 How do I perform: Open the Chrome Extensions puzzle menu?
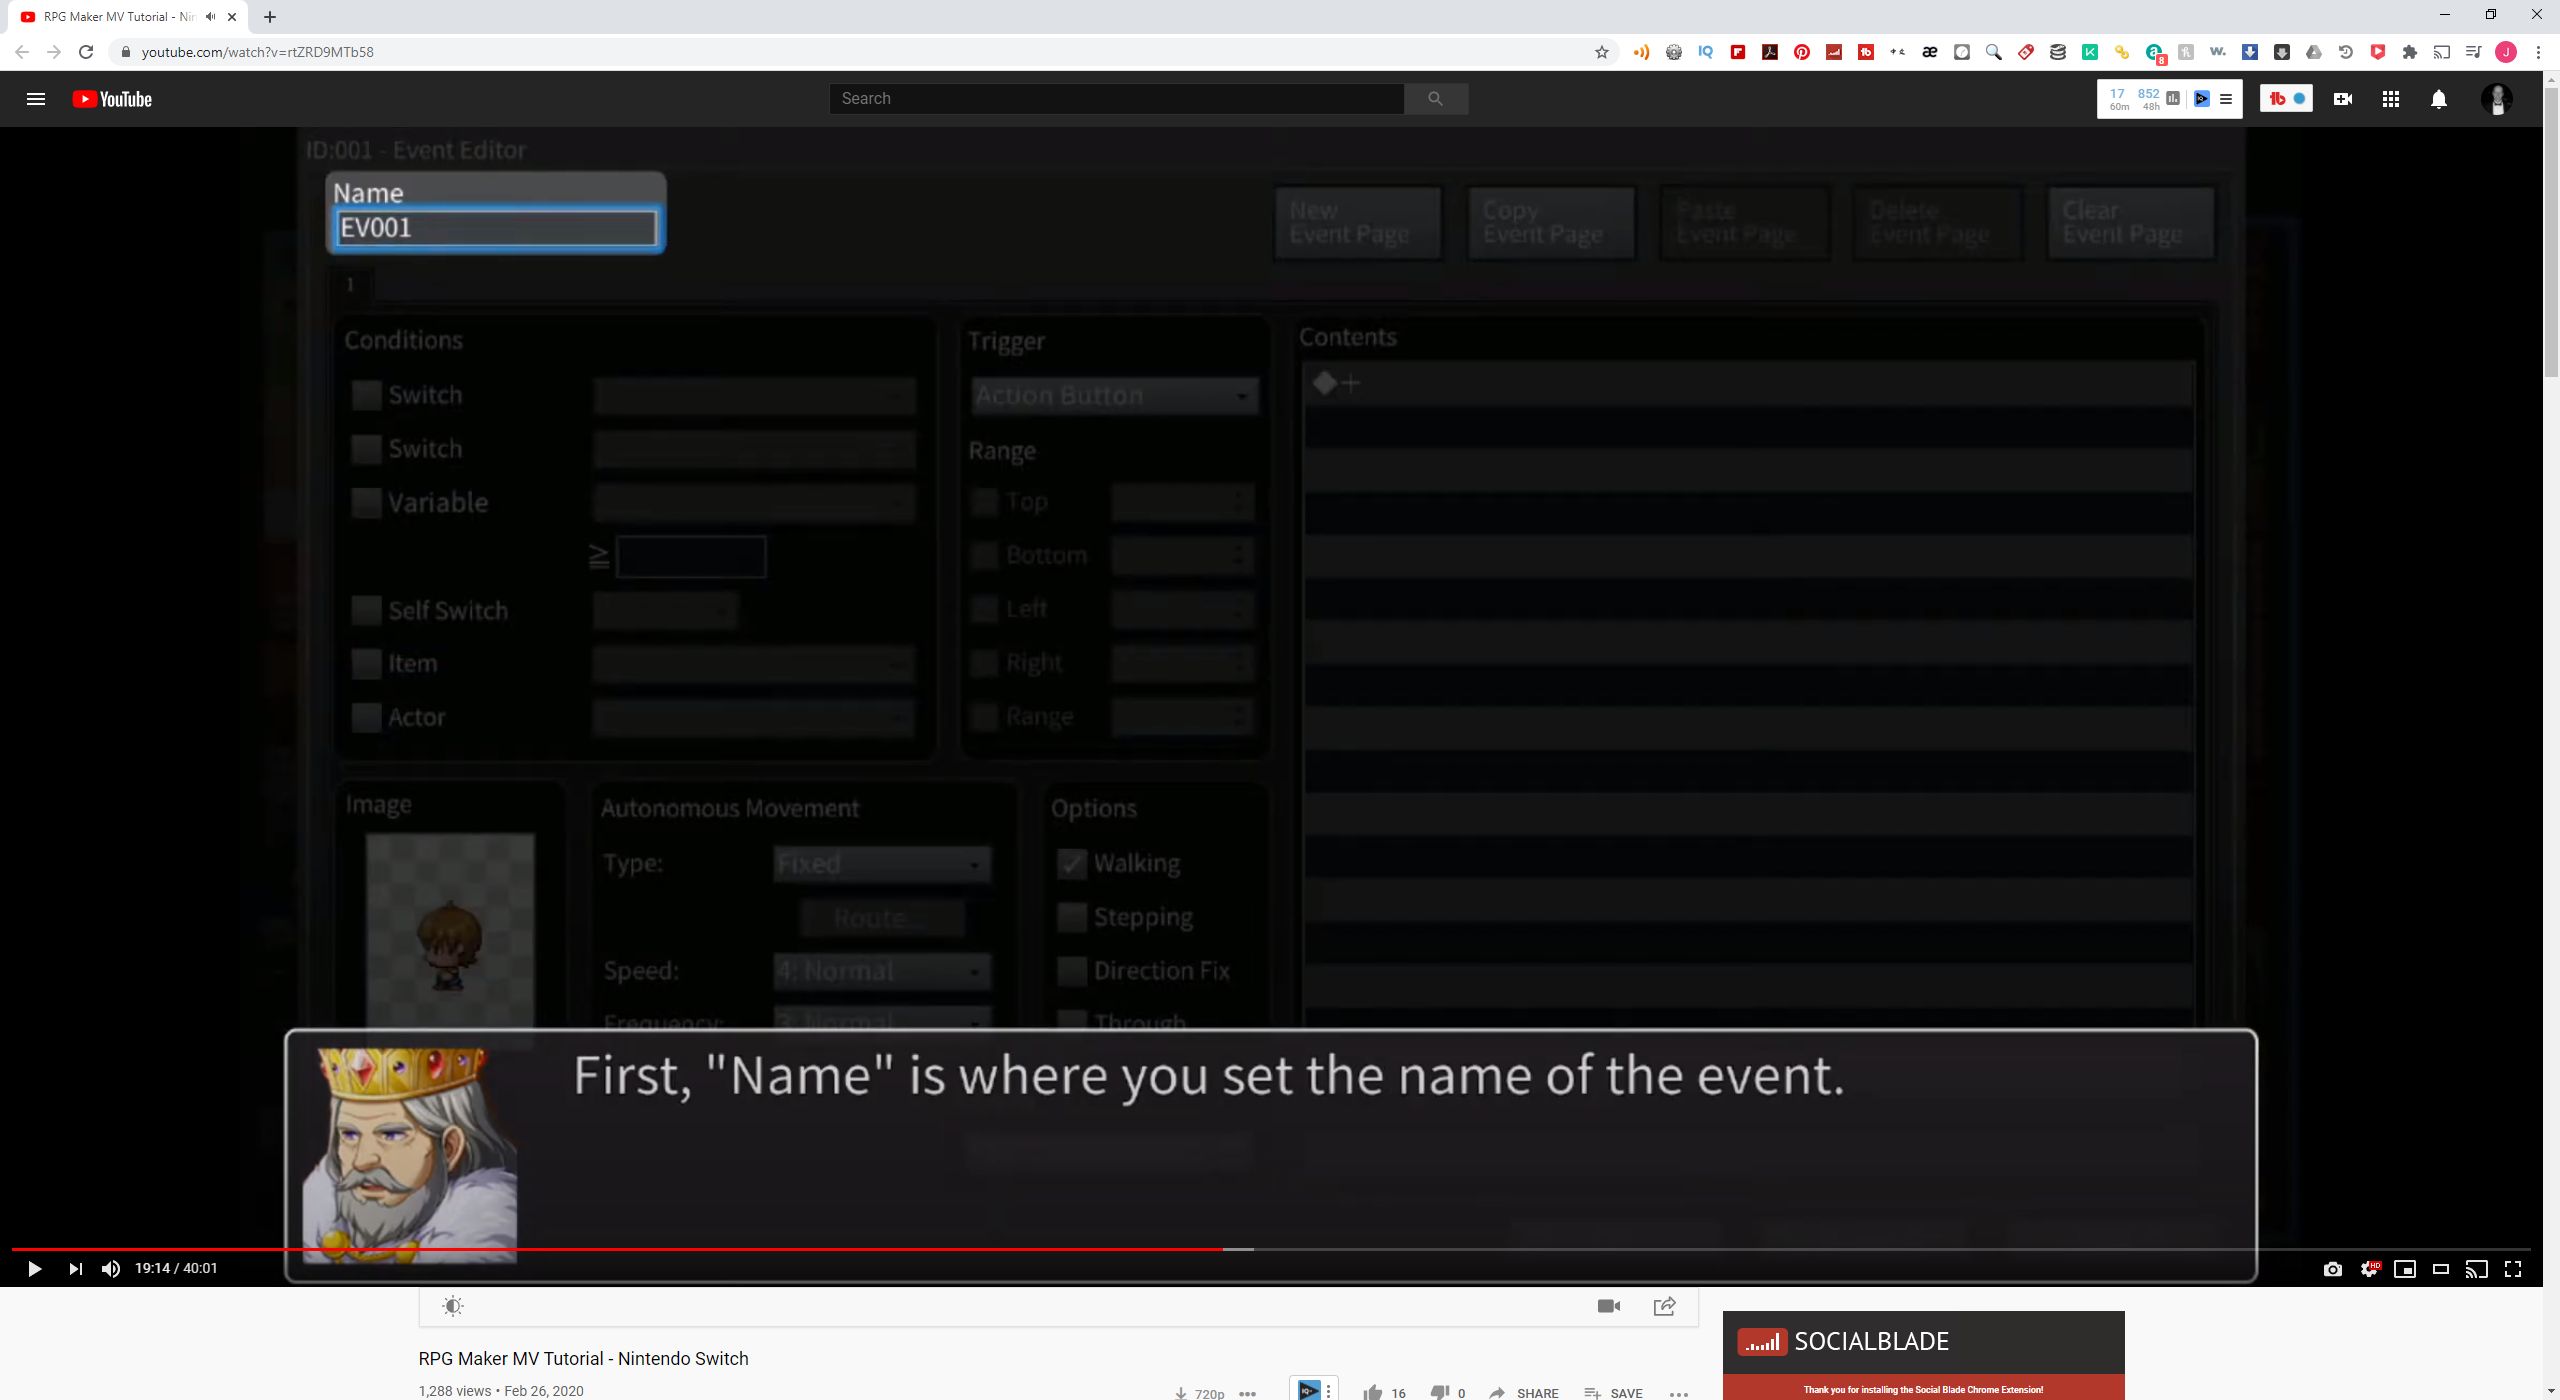(2410, 52)
